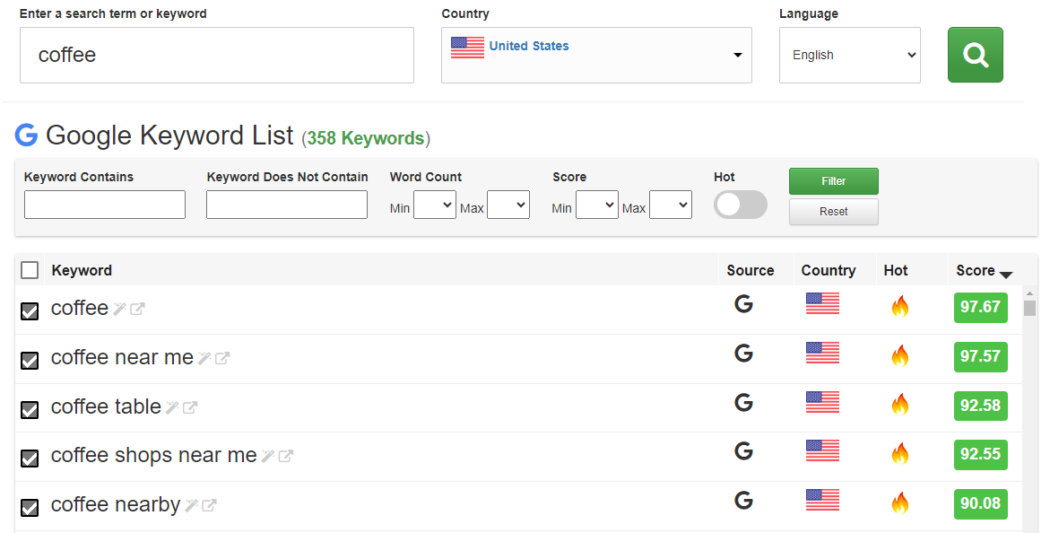Click the scrollbar up arrow
Viewport: 1050px width, 533px height.
tap(1030, 293)
